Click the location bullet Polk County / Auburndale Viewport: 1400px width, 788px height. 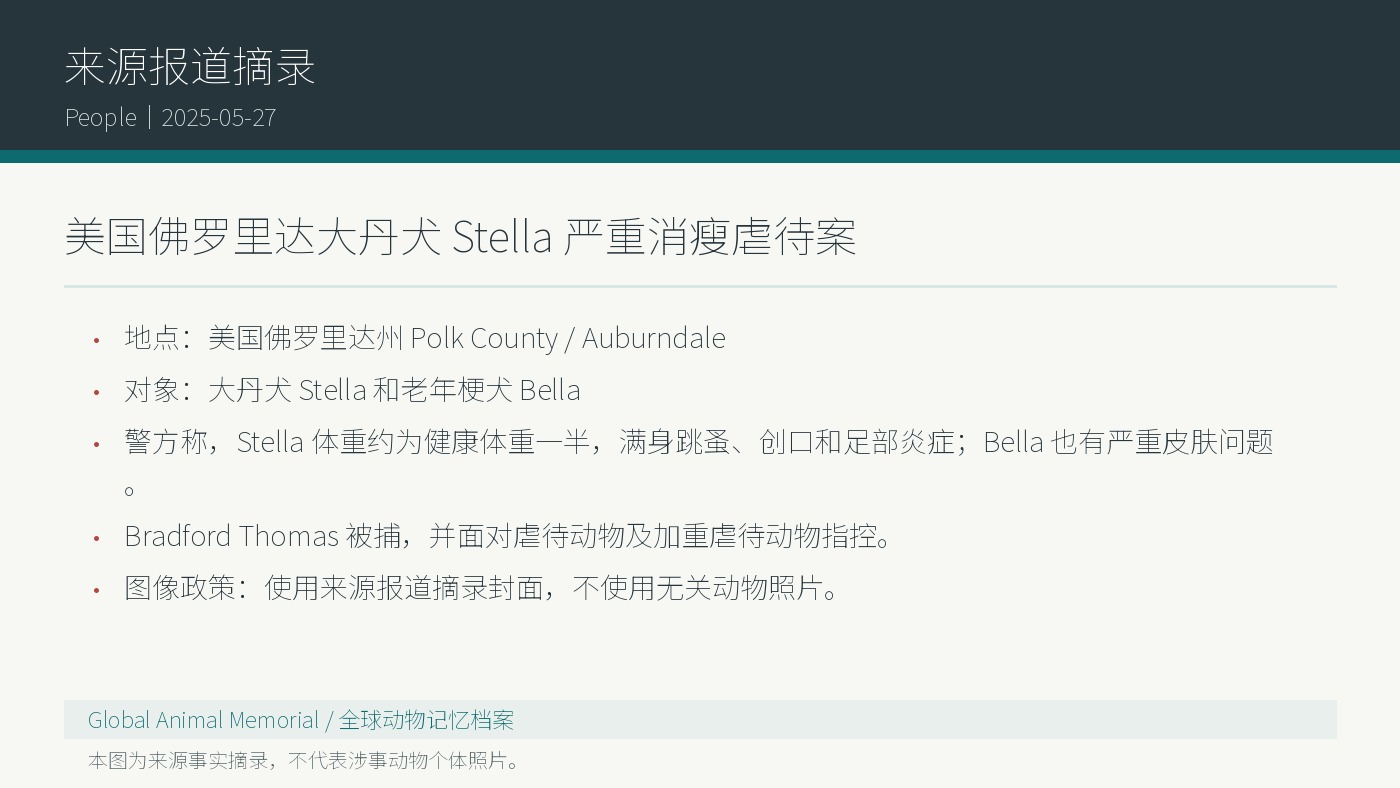point(425,338)
